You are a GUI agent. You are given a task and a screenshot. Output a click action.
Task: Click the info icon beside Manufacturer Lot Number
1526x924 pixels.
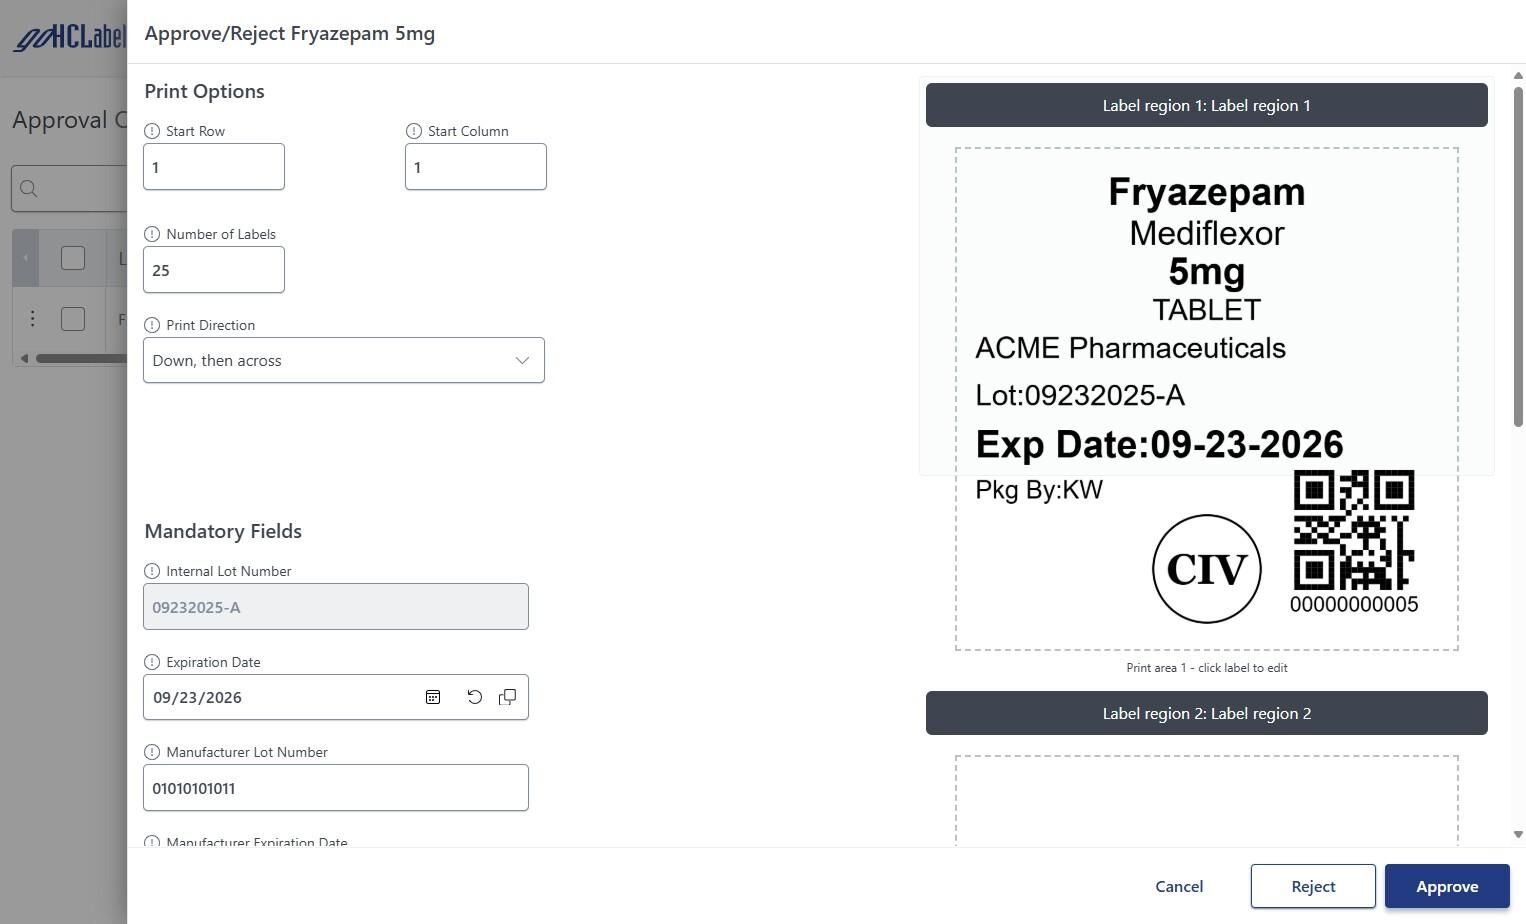pos(152,752)
